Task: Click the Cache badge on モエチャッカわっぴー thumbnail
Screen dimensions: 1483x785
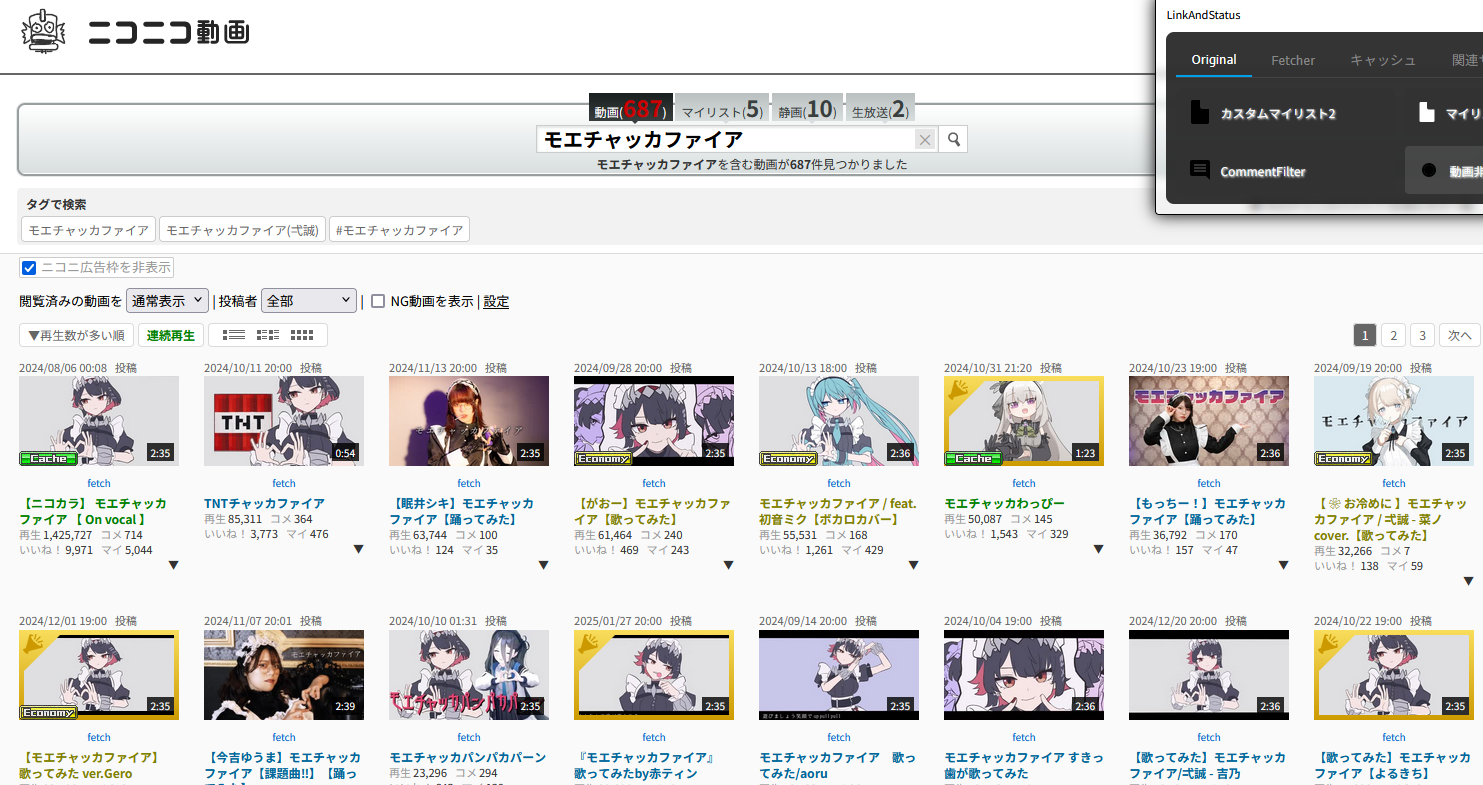Action: pyautogui.click(x=974, y=458)
